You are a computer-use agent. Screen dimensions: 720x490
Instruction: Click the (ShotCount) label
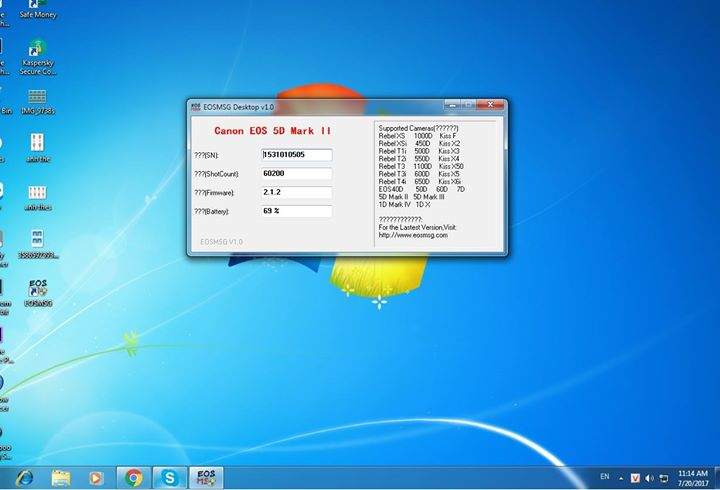(216, 174)
